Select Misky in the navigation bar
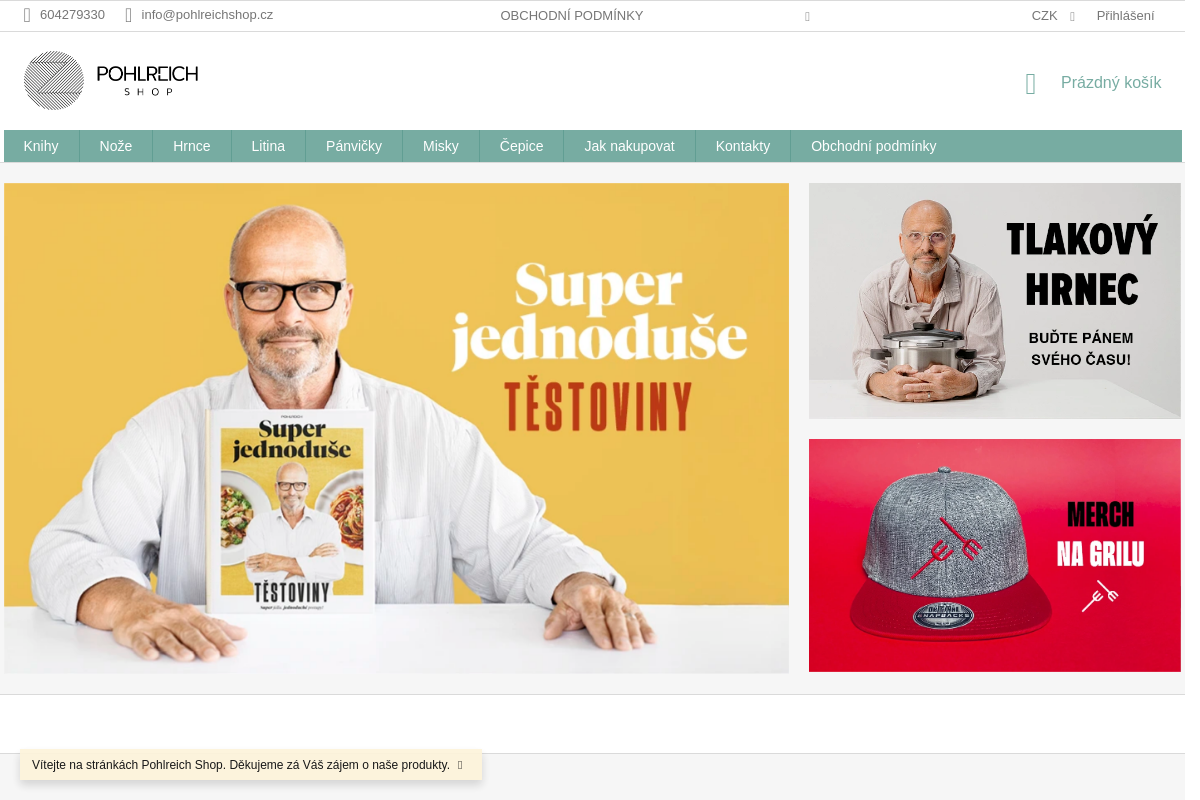The height and width of the screenshot is (800, 1200). coord(441,146)
